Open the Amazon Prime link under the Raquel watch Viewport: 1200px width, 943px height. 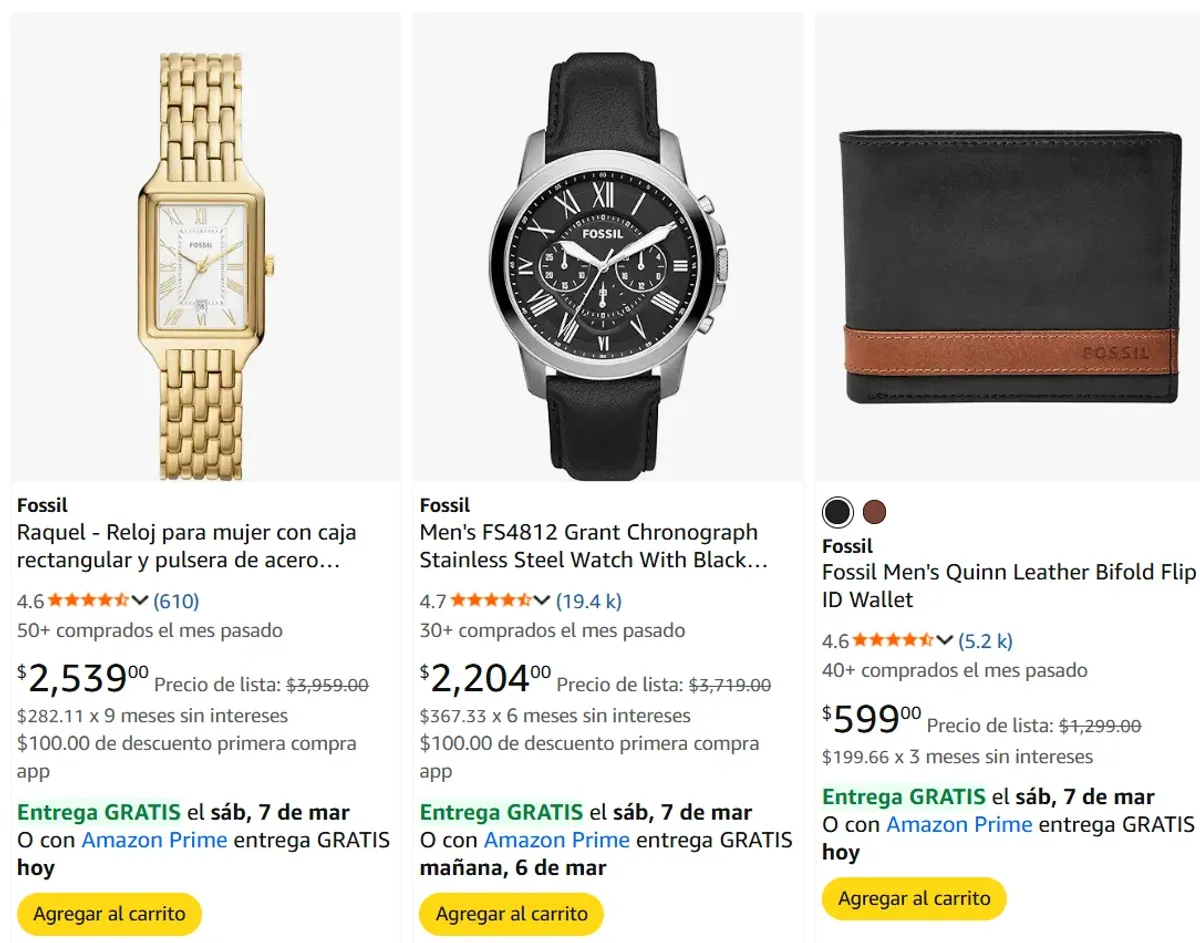(x=153, y=840)
